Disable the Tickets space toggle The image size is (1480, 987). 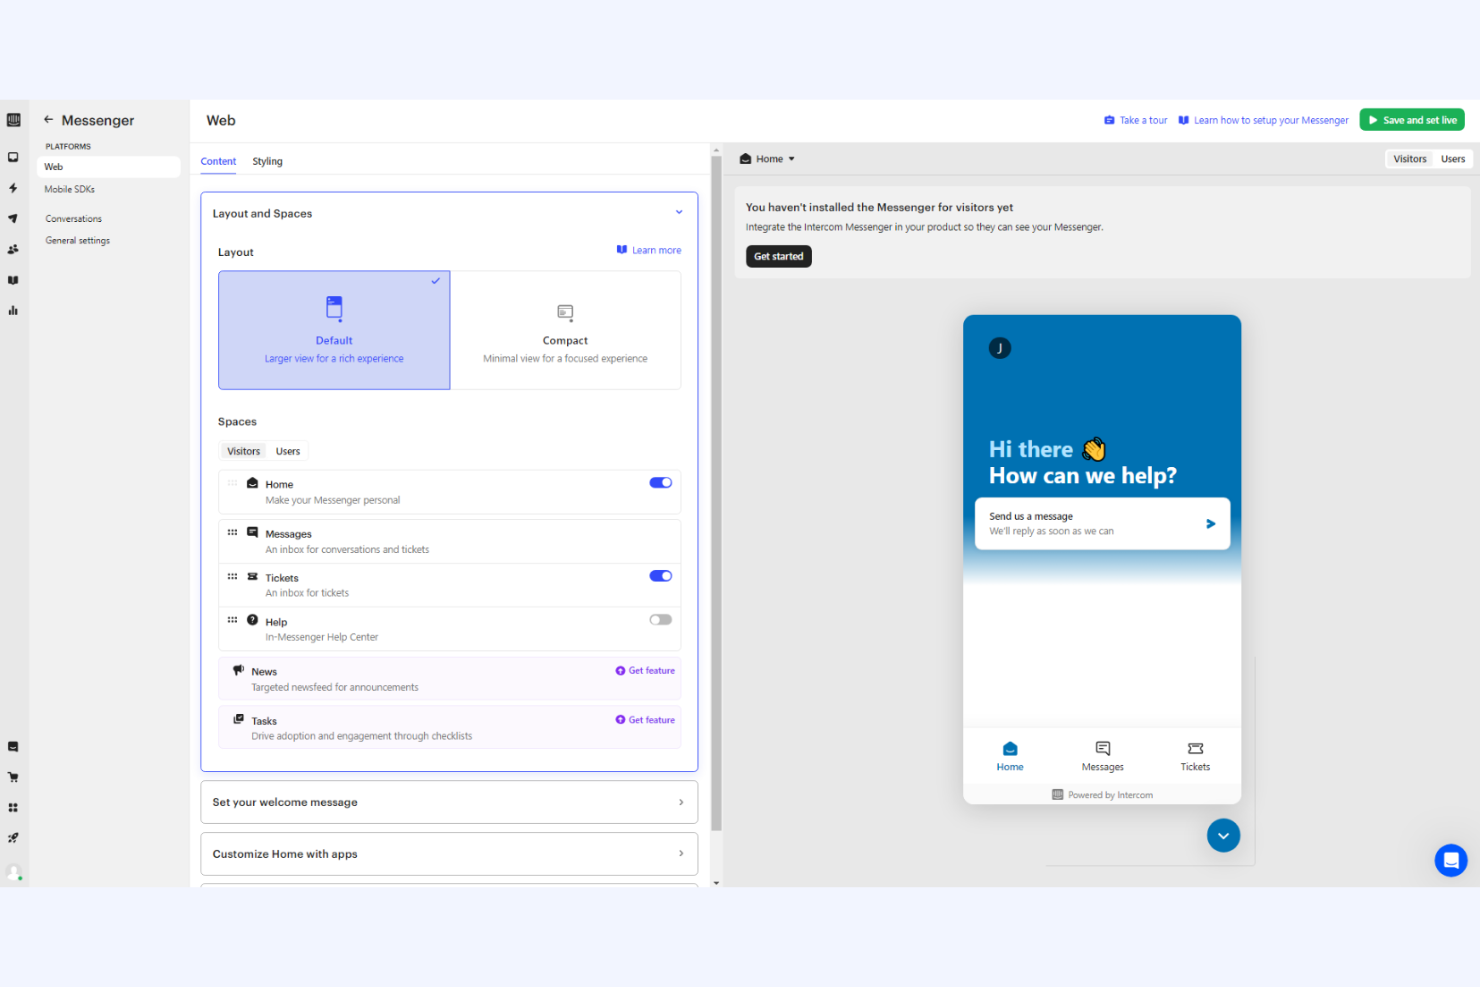[x=660, y=575]
